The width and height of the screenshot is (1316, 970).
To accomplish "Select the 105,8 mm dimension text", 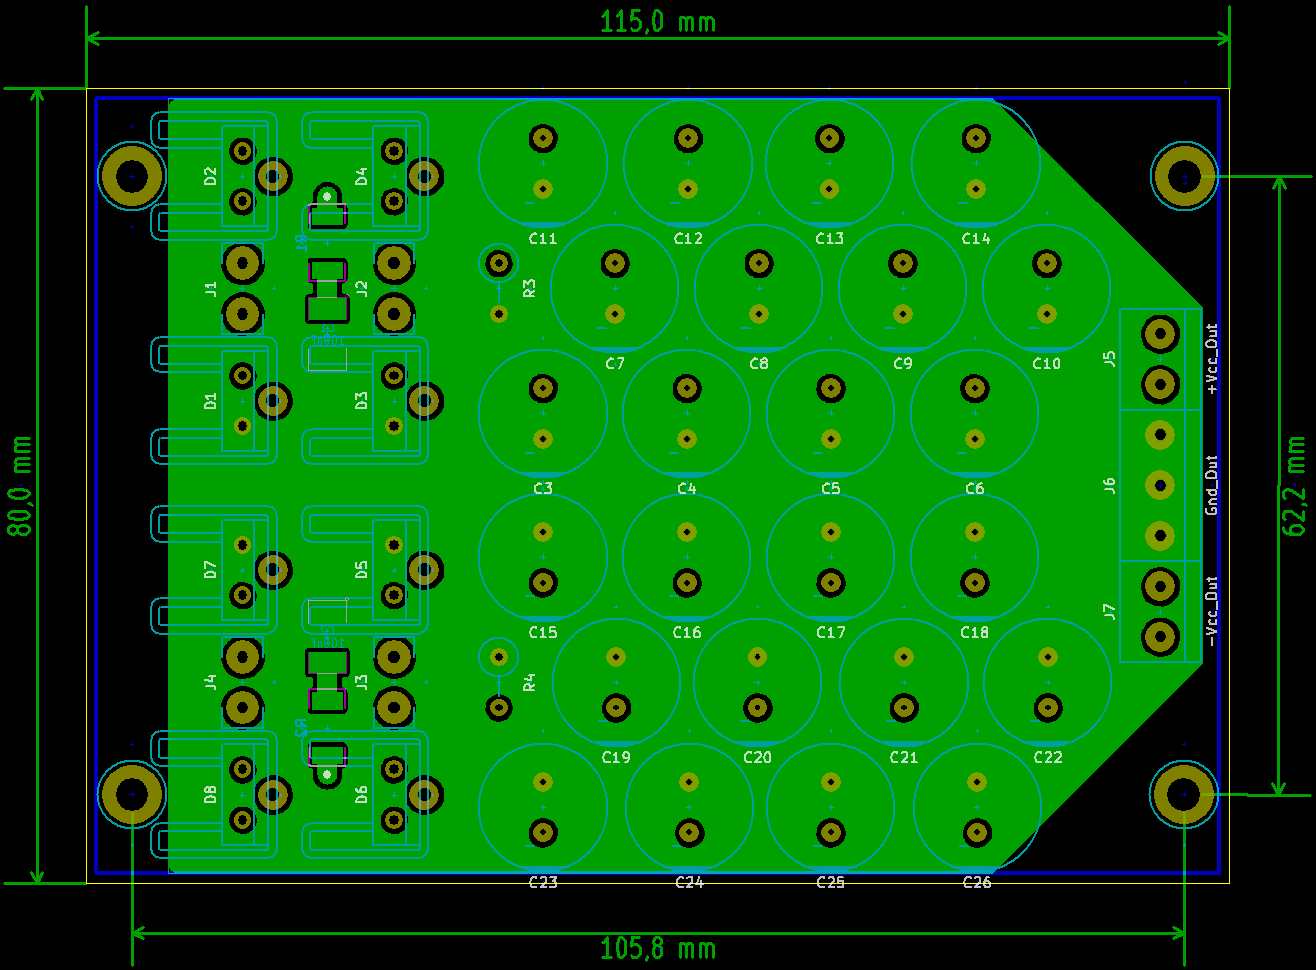I will [x=658, y=948].
